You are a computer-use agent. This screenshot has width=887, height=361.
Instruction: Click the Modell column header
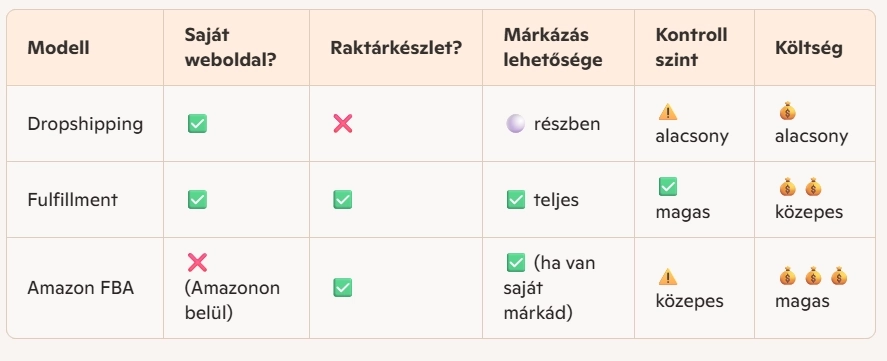(58, 48)
